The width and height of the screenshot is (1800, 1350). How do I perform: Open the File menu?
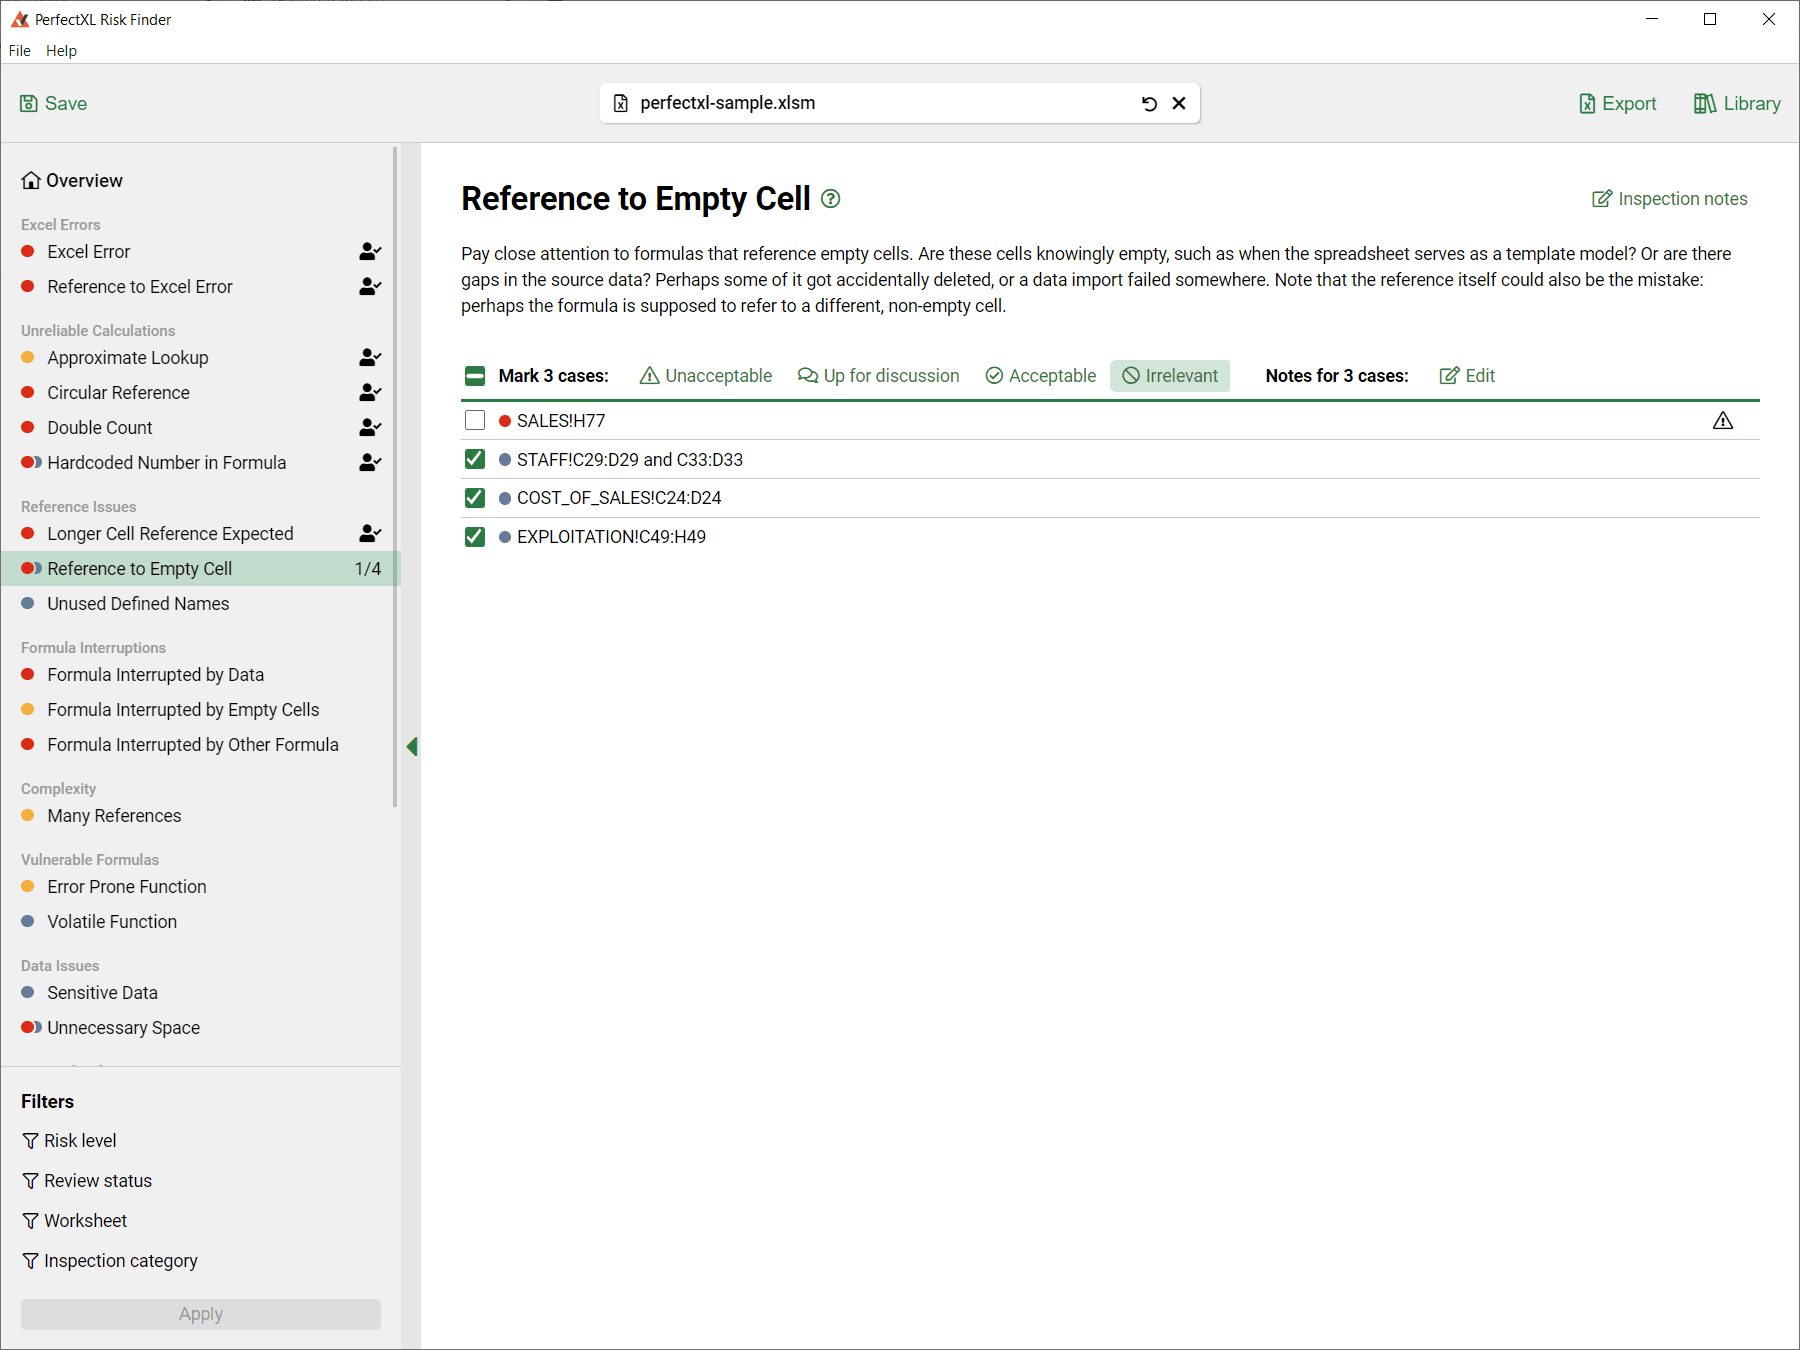pyautogui.click(x=20, y=51)
